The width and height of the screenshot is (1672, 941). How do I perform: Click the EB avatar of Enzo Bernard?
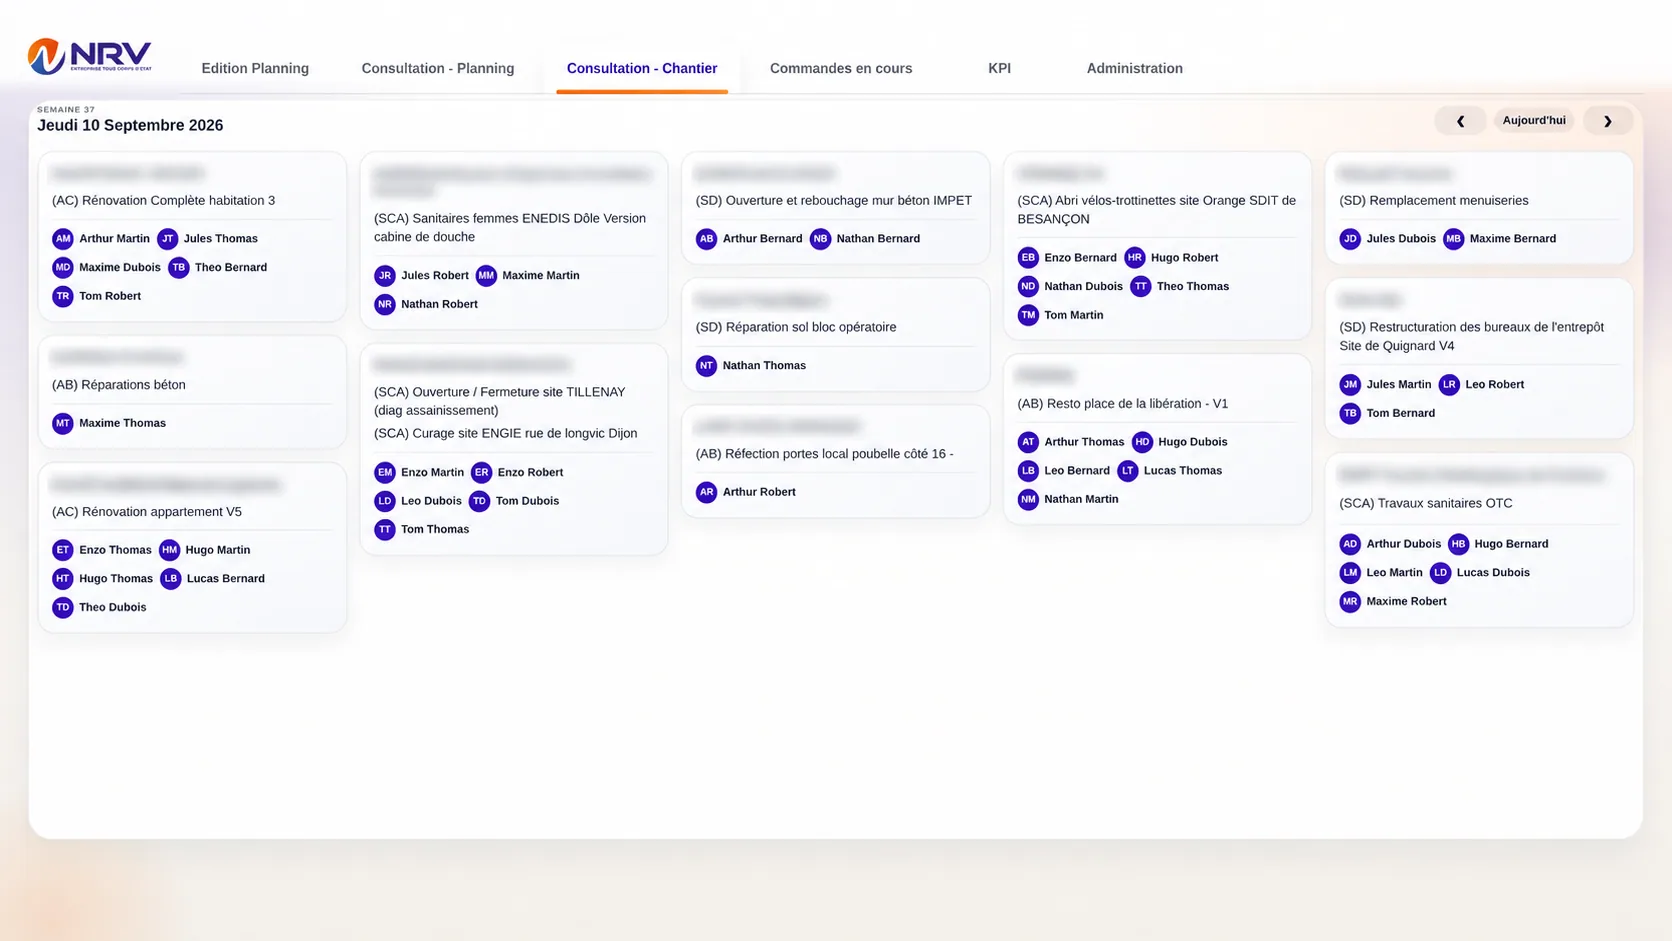(x=1028, y=258)
